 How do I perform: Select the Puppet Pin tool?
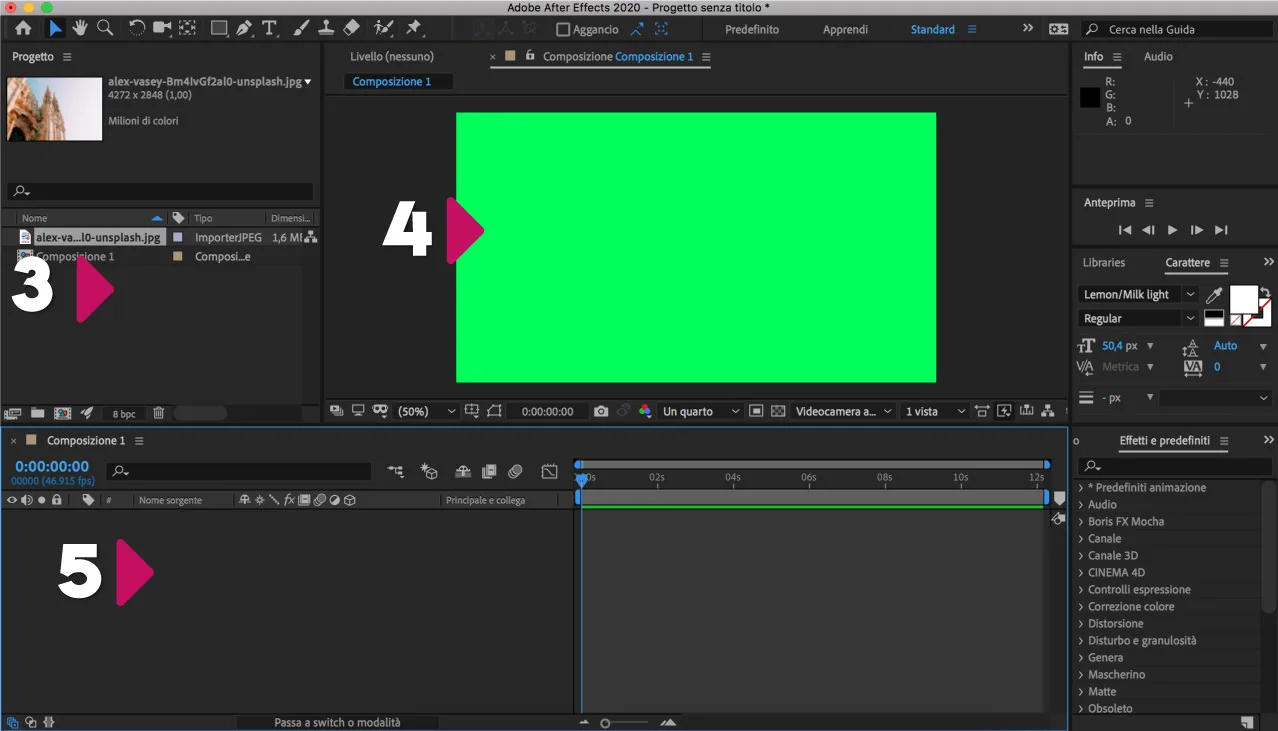[413, 28]
